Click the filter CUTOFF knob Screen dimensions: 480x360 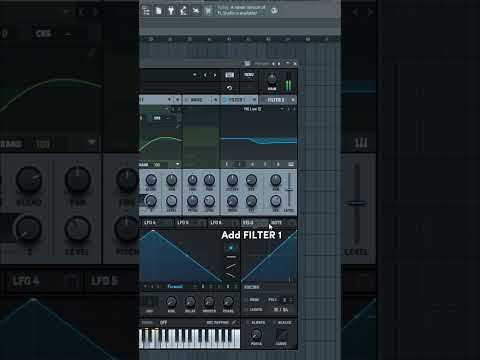[232, 180]
